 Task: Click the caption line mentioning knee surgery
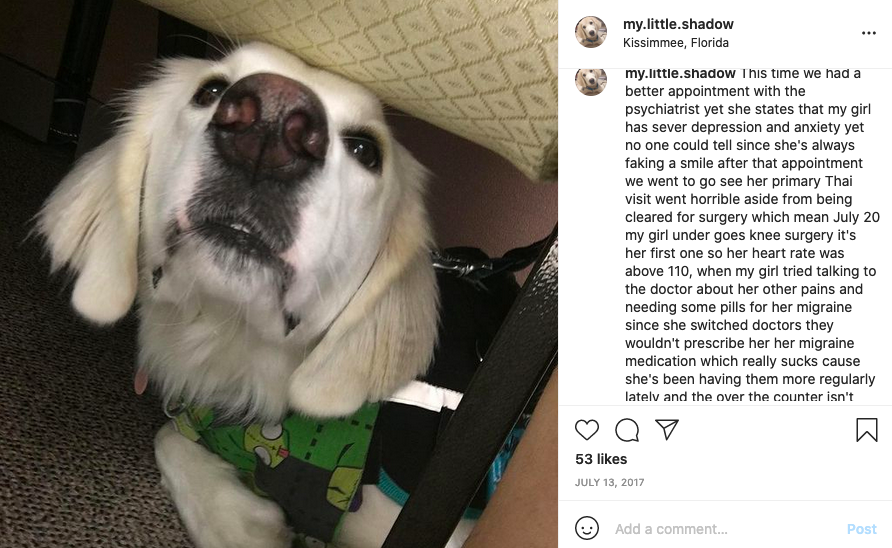pyautogui.click(x=740, y=235)
